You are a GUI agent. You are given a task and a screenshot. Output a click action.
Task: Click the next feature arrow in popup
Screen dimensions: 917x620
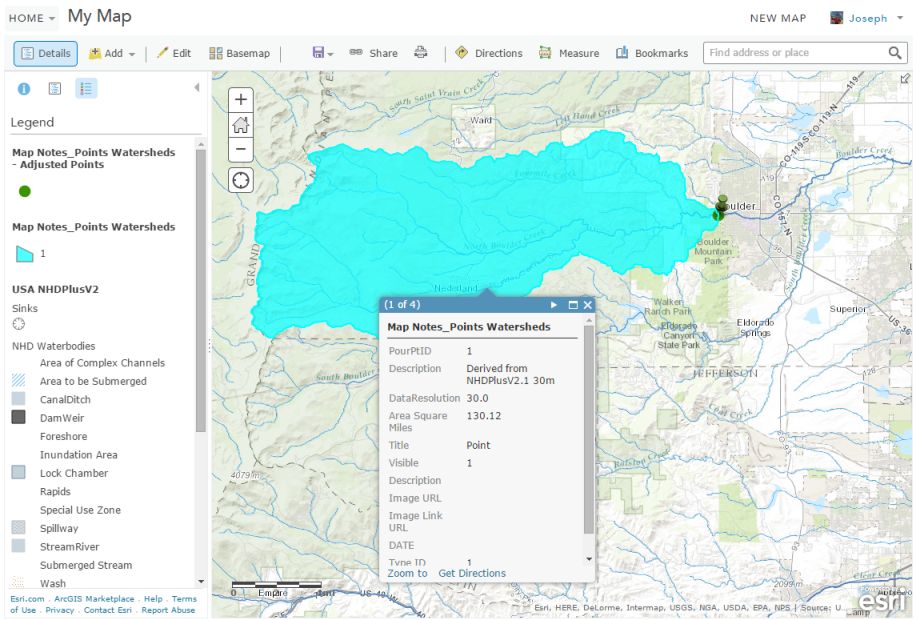tap(554, 305)
